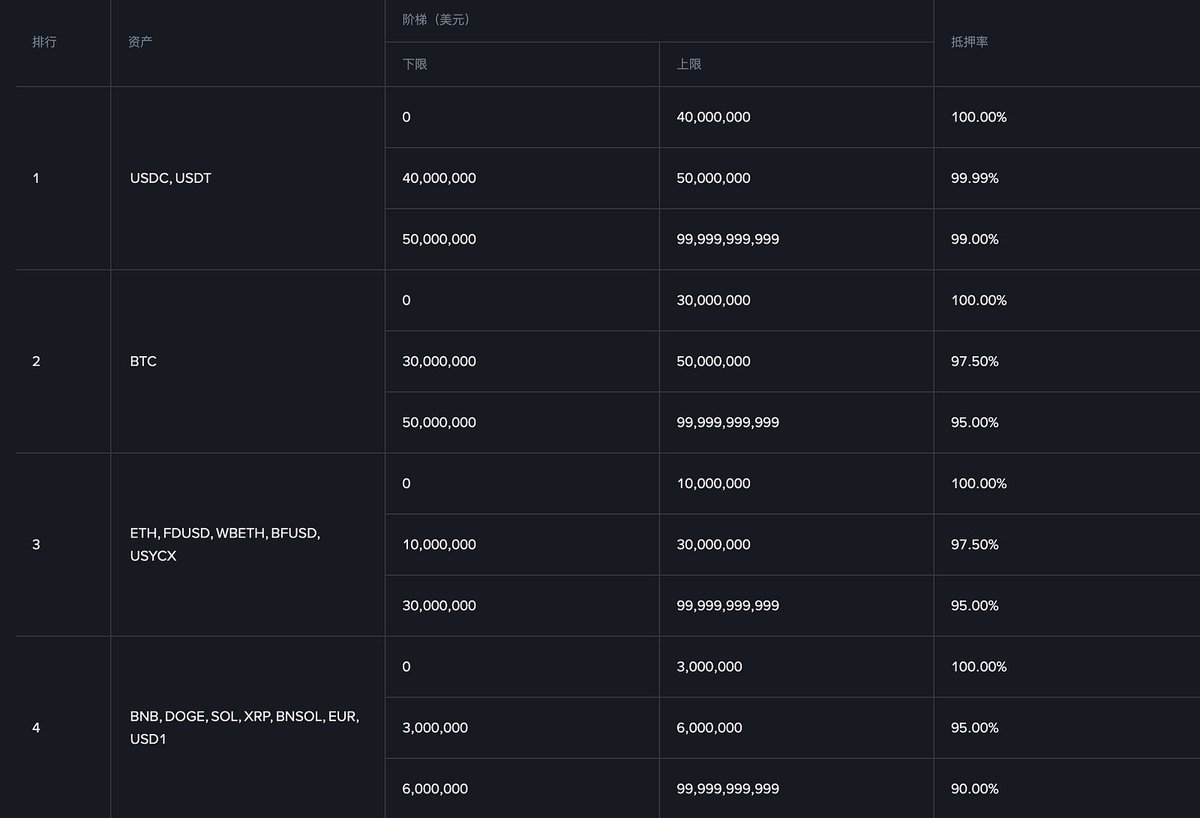Click the 上限 sub-header

pyautogui.click(x=689, y=64)
